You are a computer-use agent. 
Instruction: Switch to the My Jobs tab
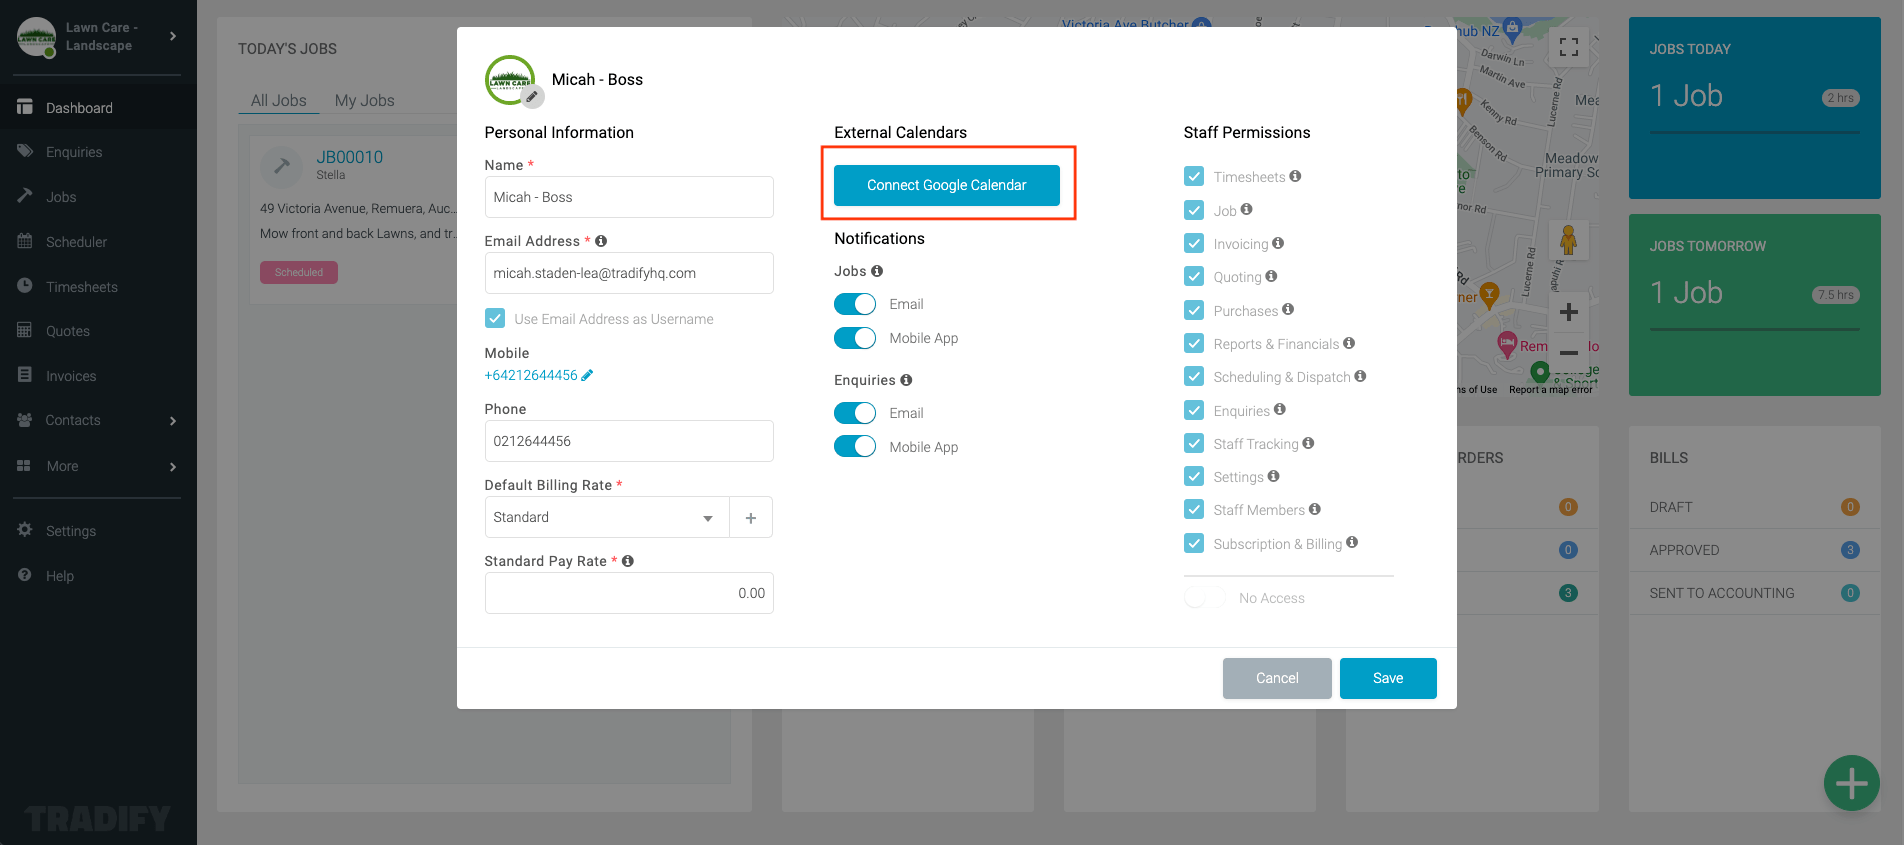coord(364,100)
